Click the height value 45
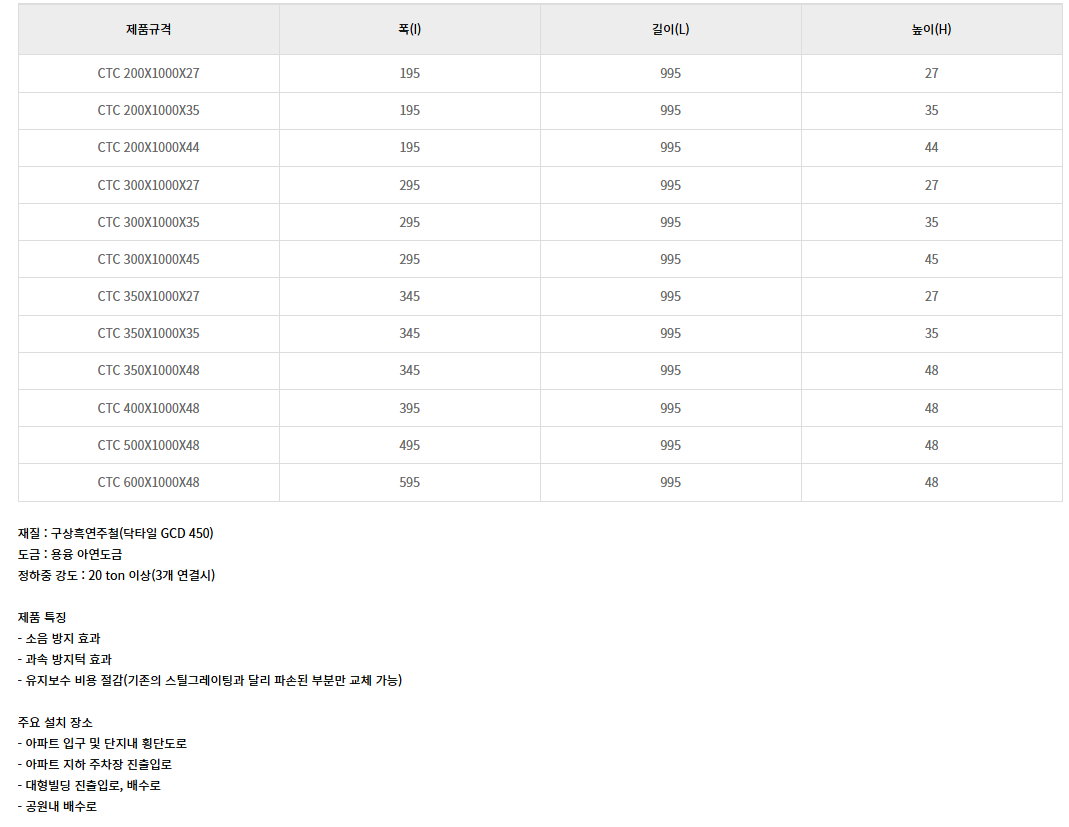1069x827 pixels. pyautogui.click(x=931, y=259)
